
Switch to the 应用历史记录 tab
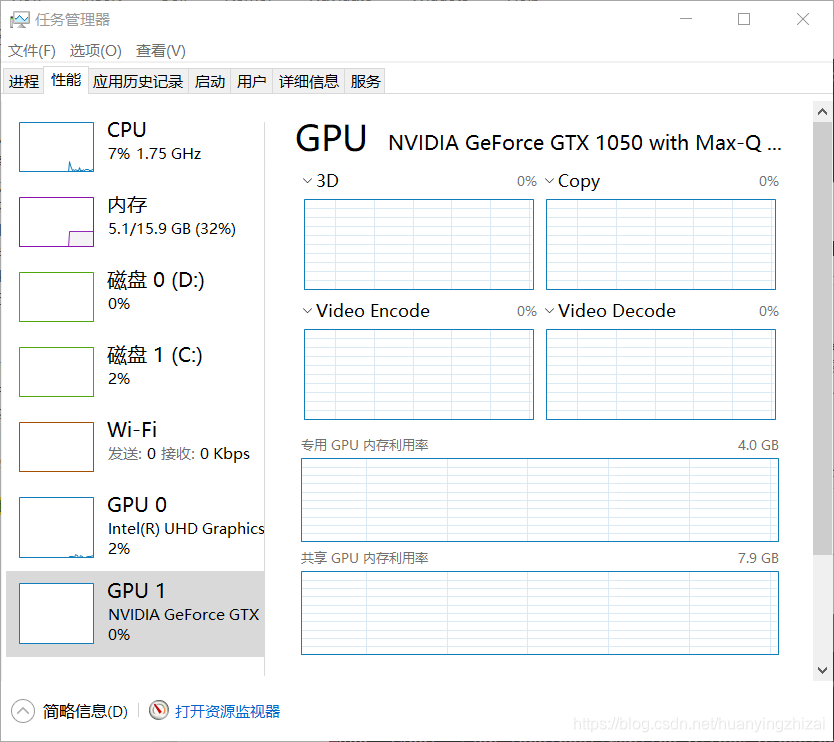click(138, 81)
